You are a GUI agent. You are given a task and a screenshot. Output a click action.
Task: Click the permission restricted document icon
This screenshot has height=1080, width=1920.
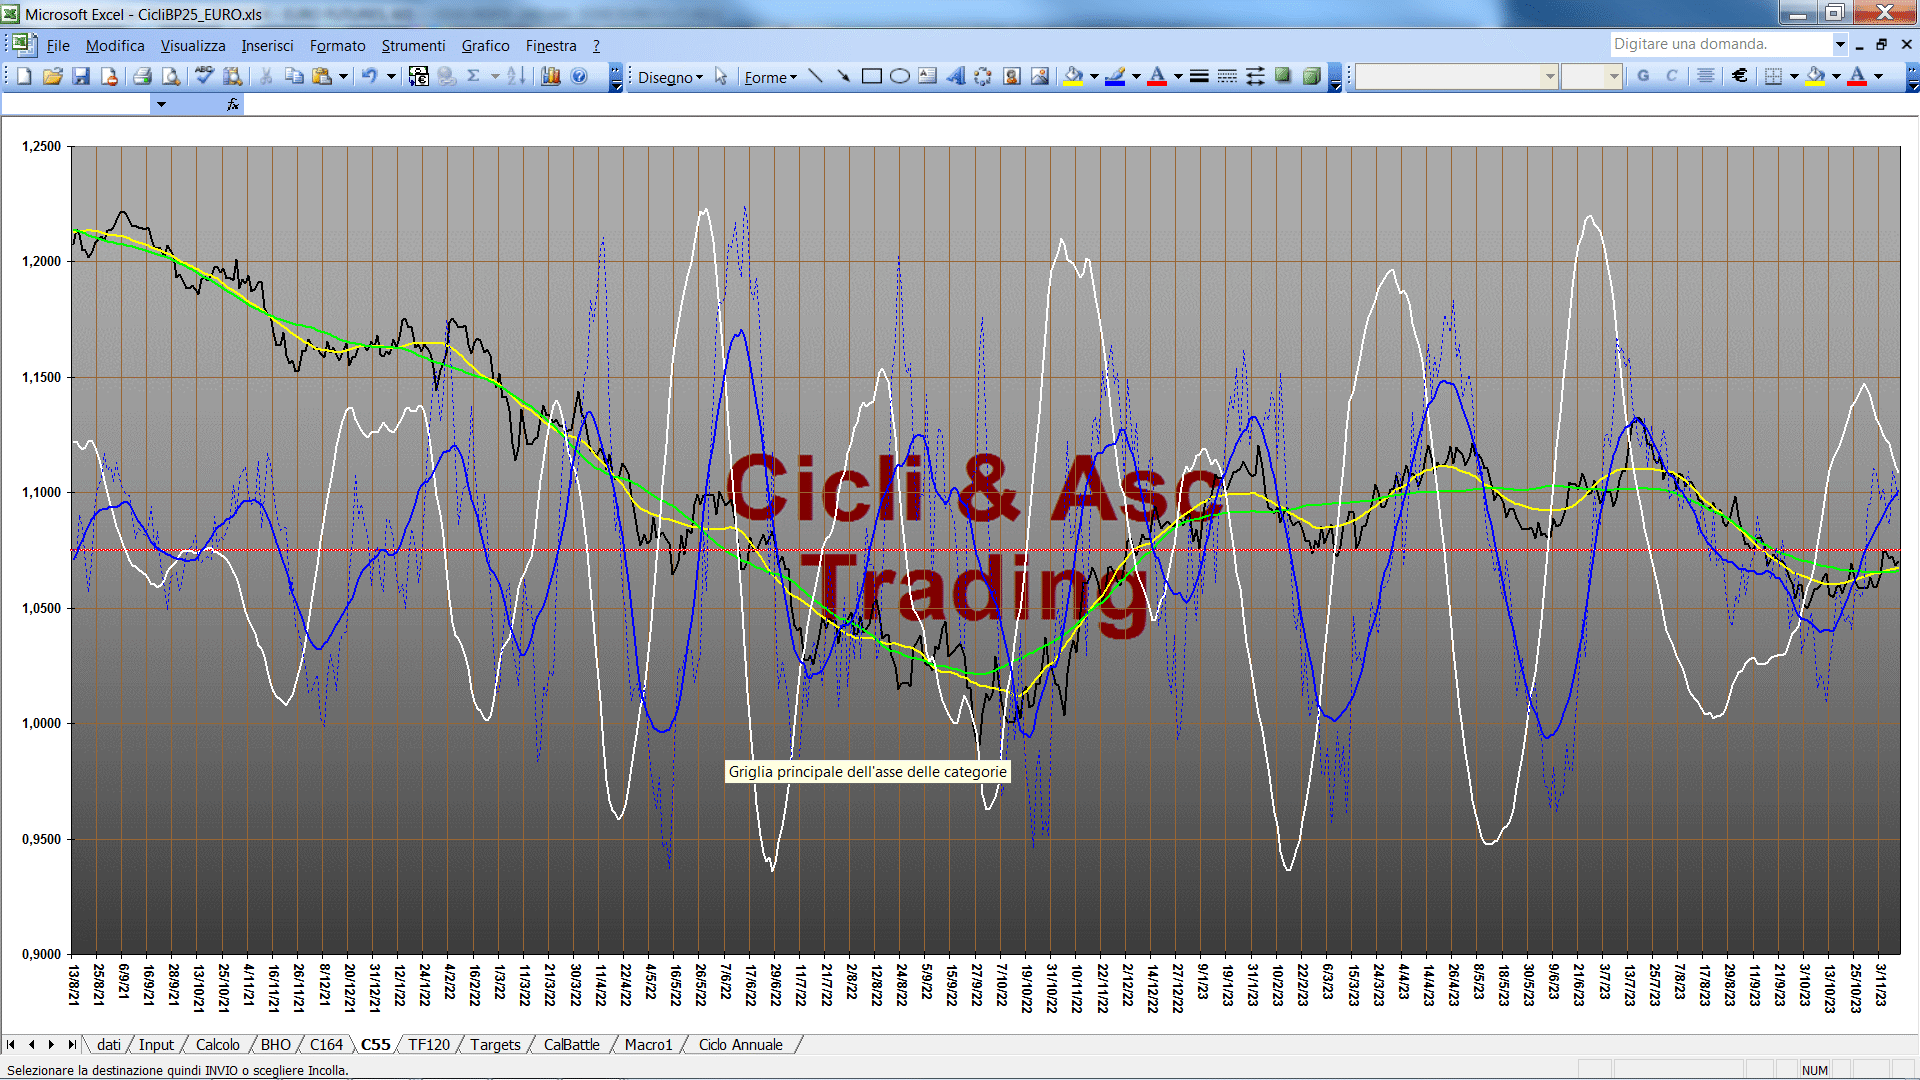[109, 76]
